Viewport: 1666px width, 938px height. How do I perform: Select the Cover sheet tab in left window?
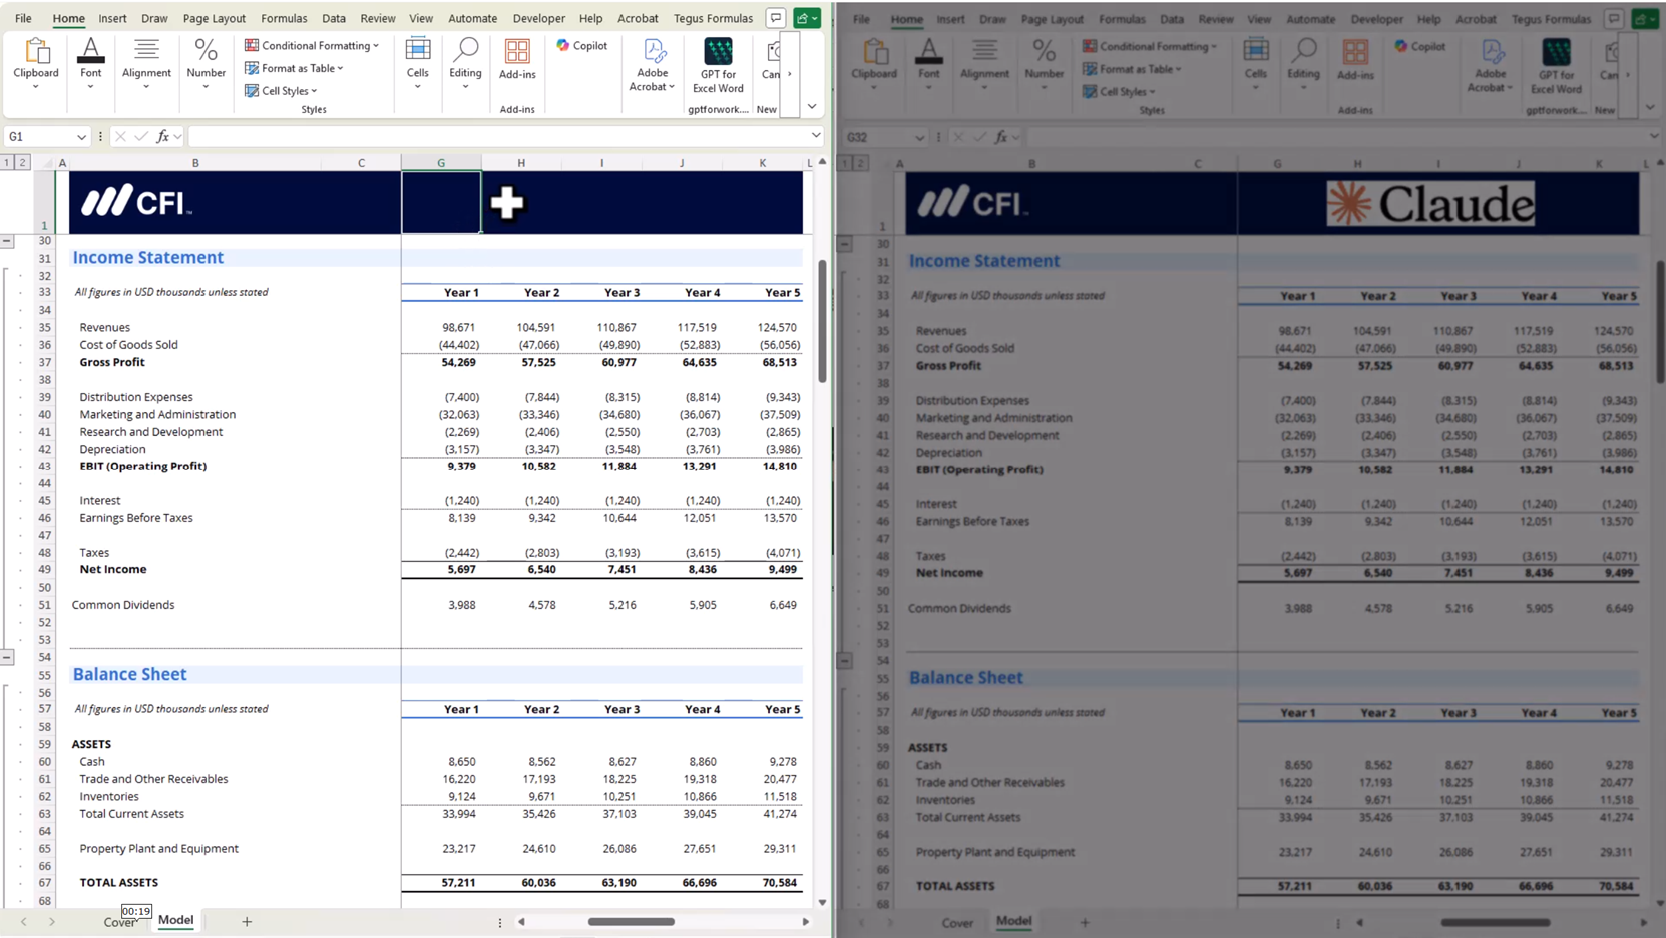point(119,922)
